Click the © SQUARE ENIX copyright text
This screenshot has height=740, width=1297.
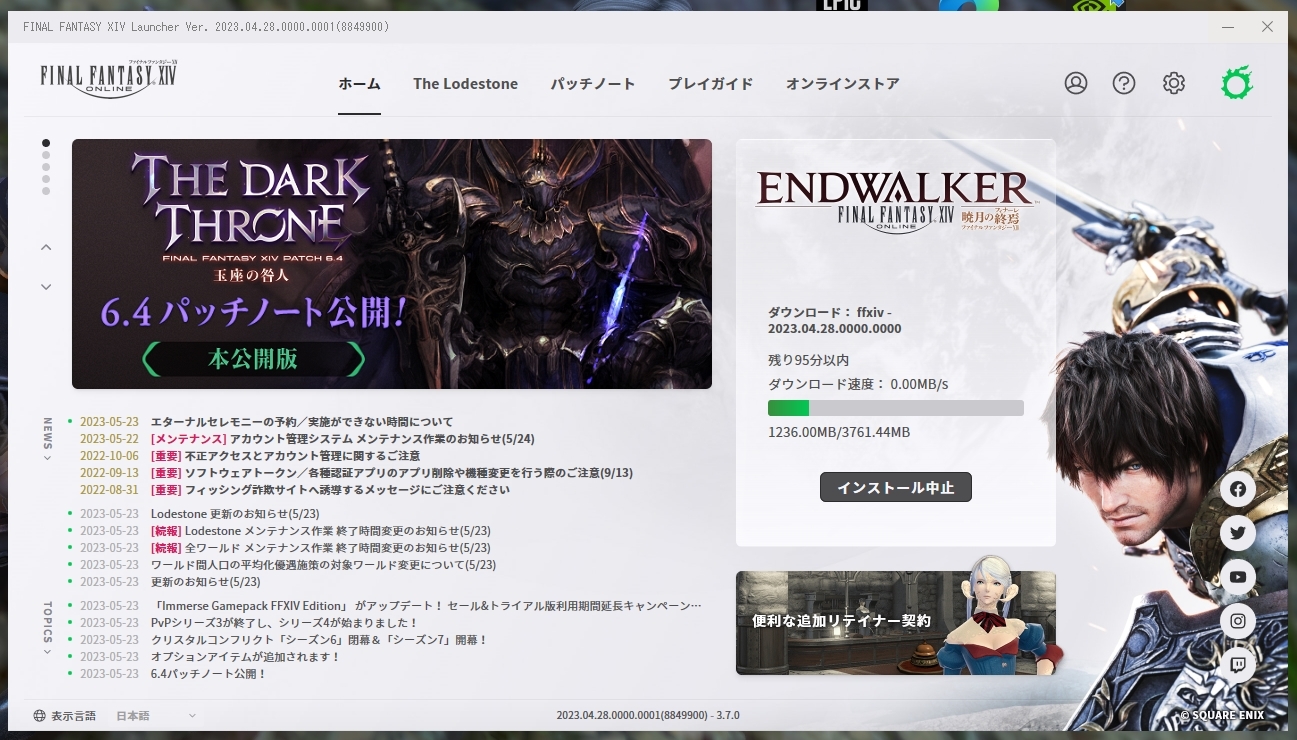[1222, 716]
